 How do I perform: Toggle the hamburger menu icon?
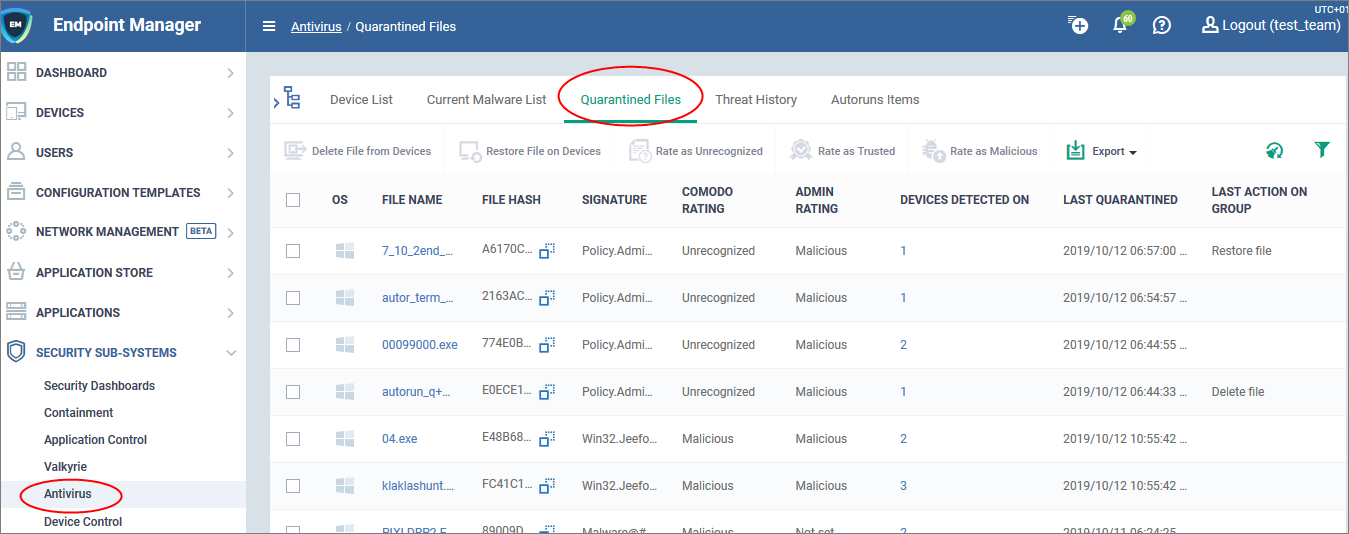click(x=269, y=27)
